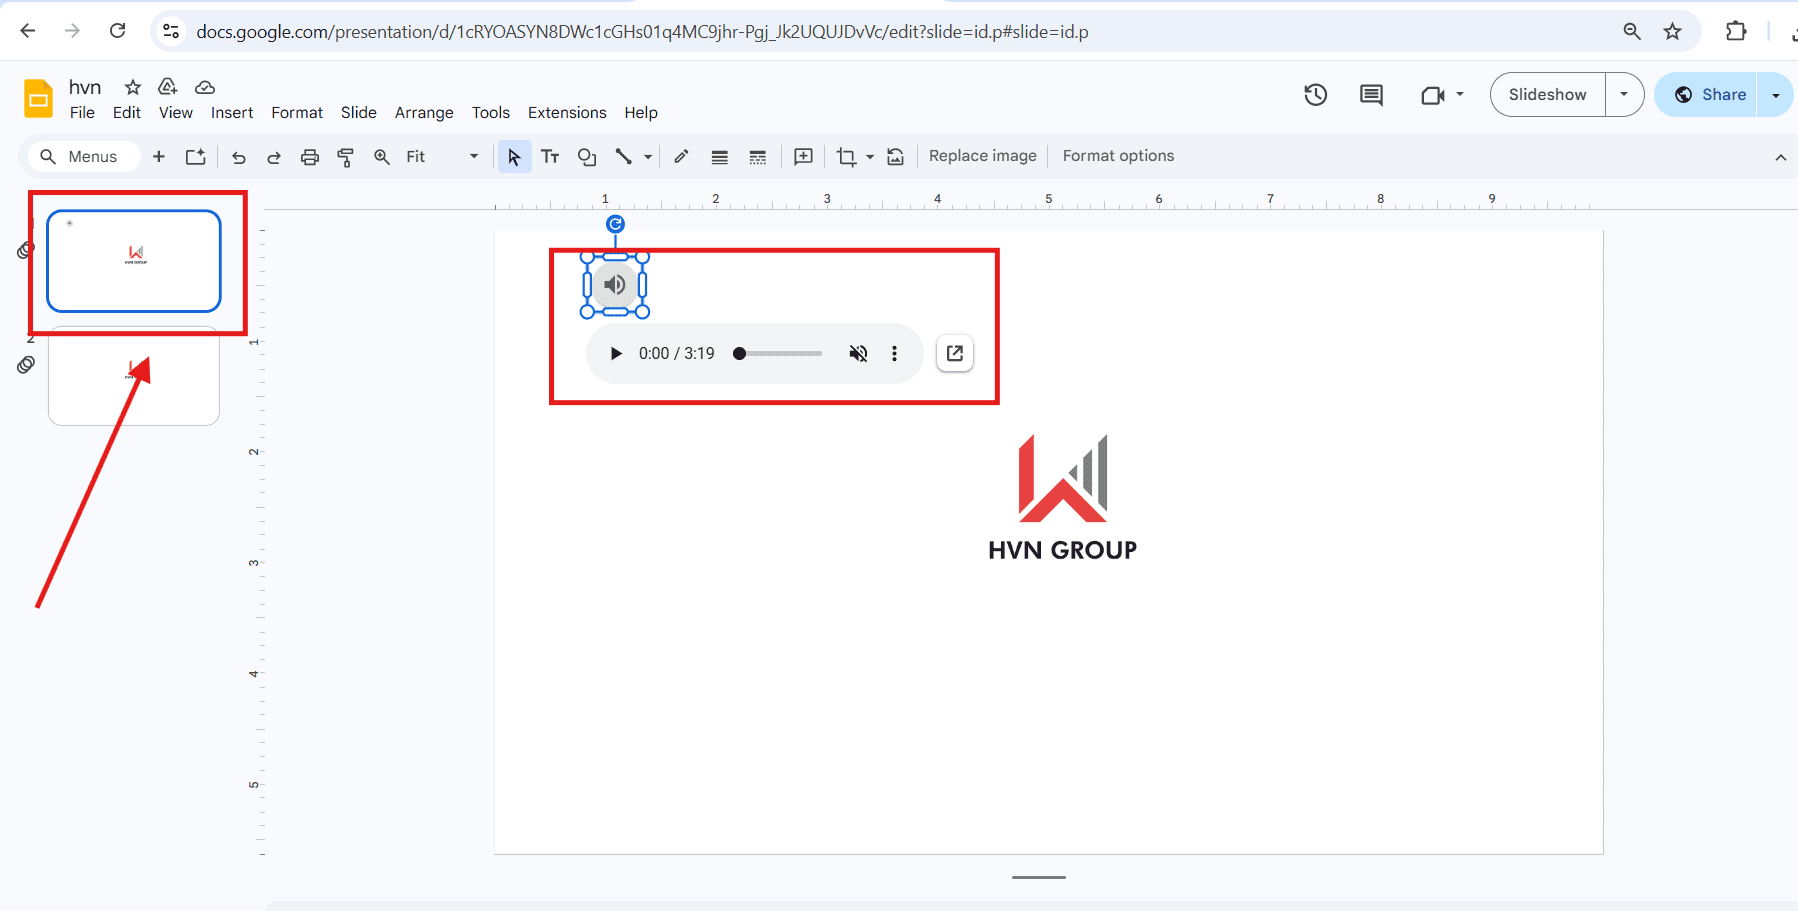Click the address bar URL
This screenshot has height=911, width=1798.
642,32
